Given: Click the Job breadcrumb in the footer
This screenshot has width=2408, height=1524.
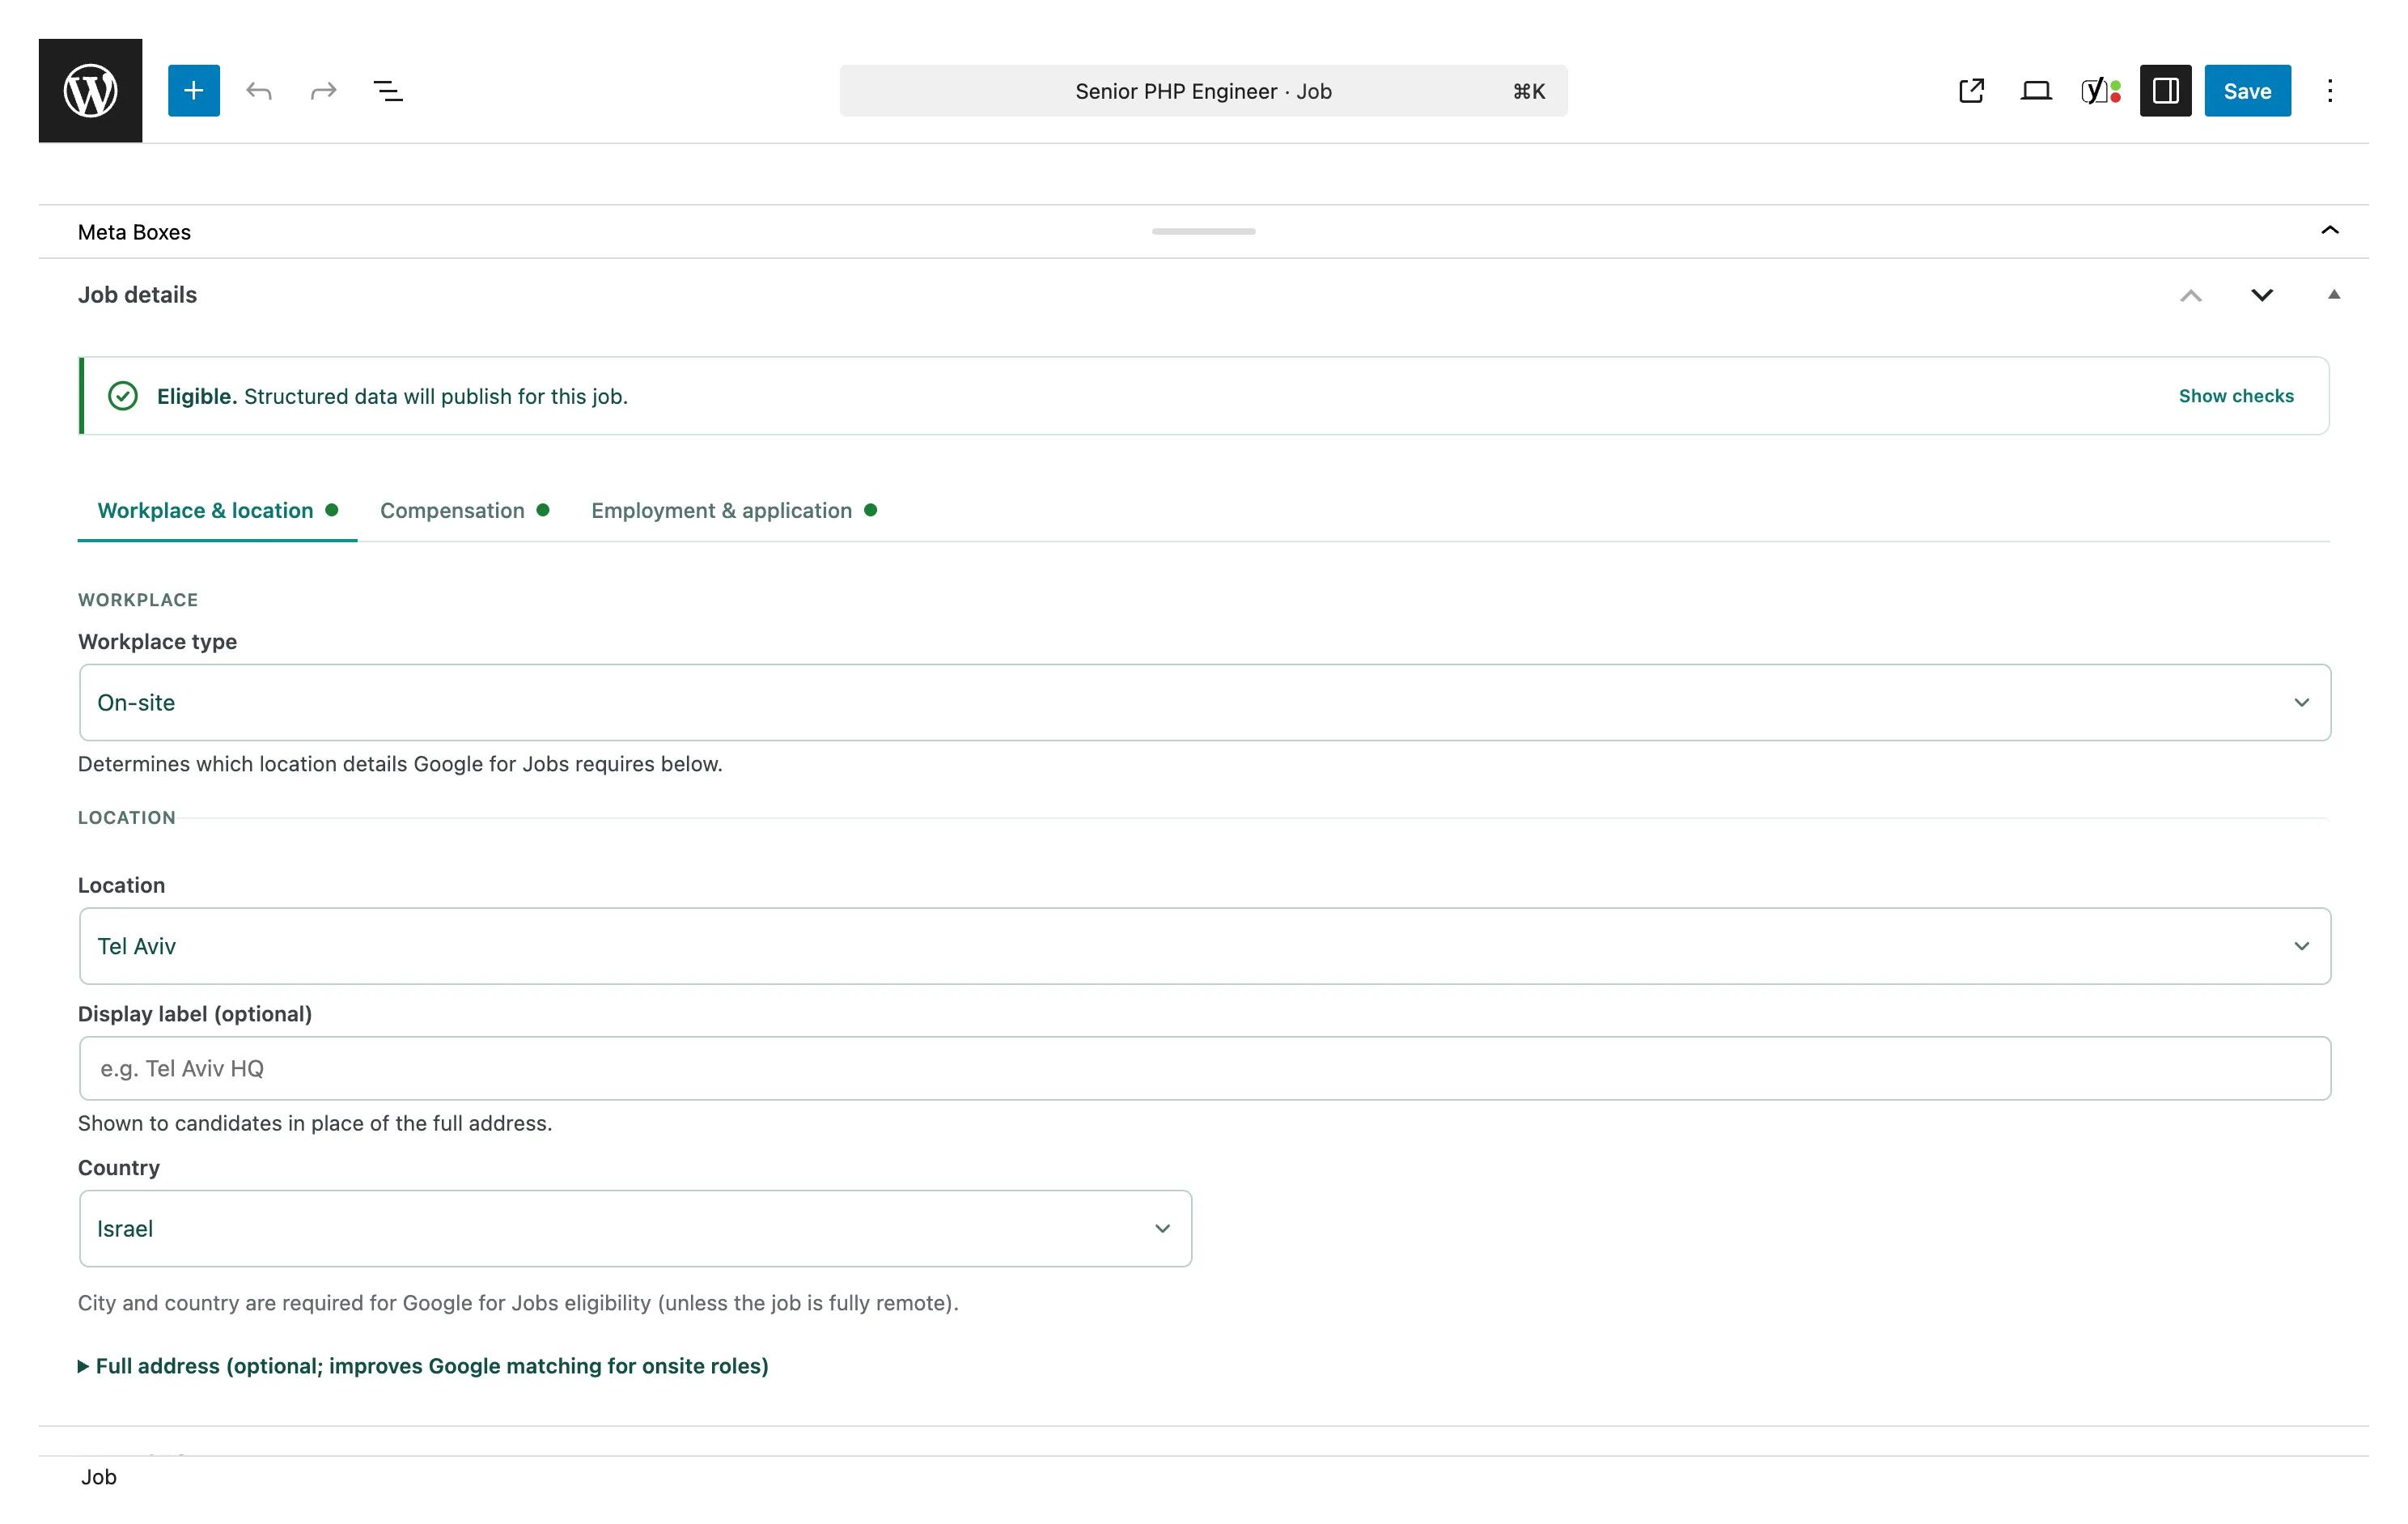Looking at the screenshot, I should pyautogui.click(x=99, y=1477).
